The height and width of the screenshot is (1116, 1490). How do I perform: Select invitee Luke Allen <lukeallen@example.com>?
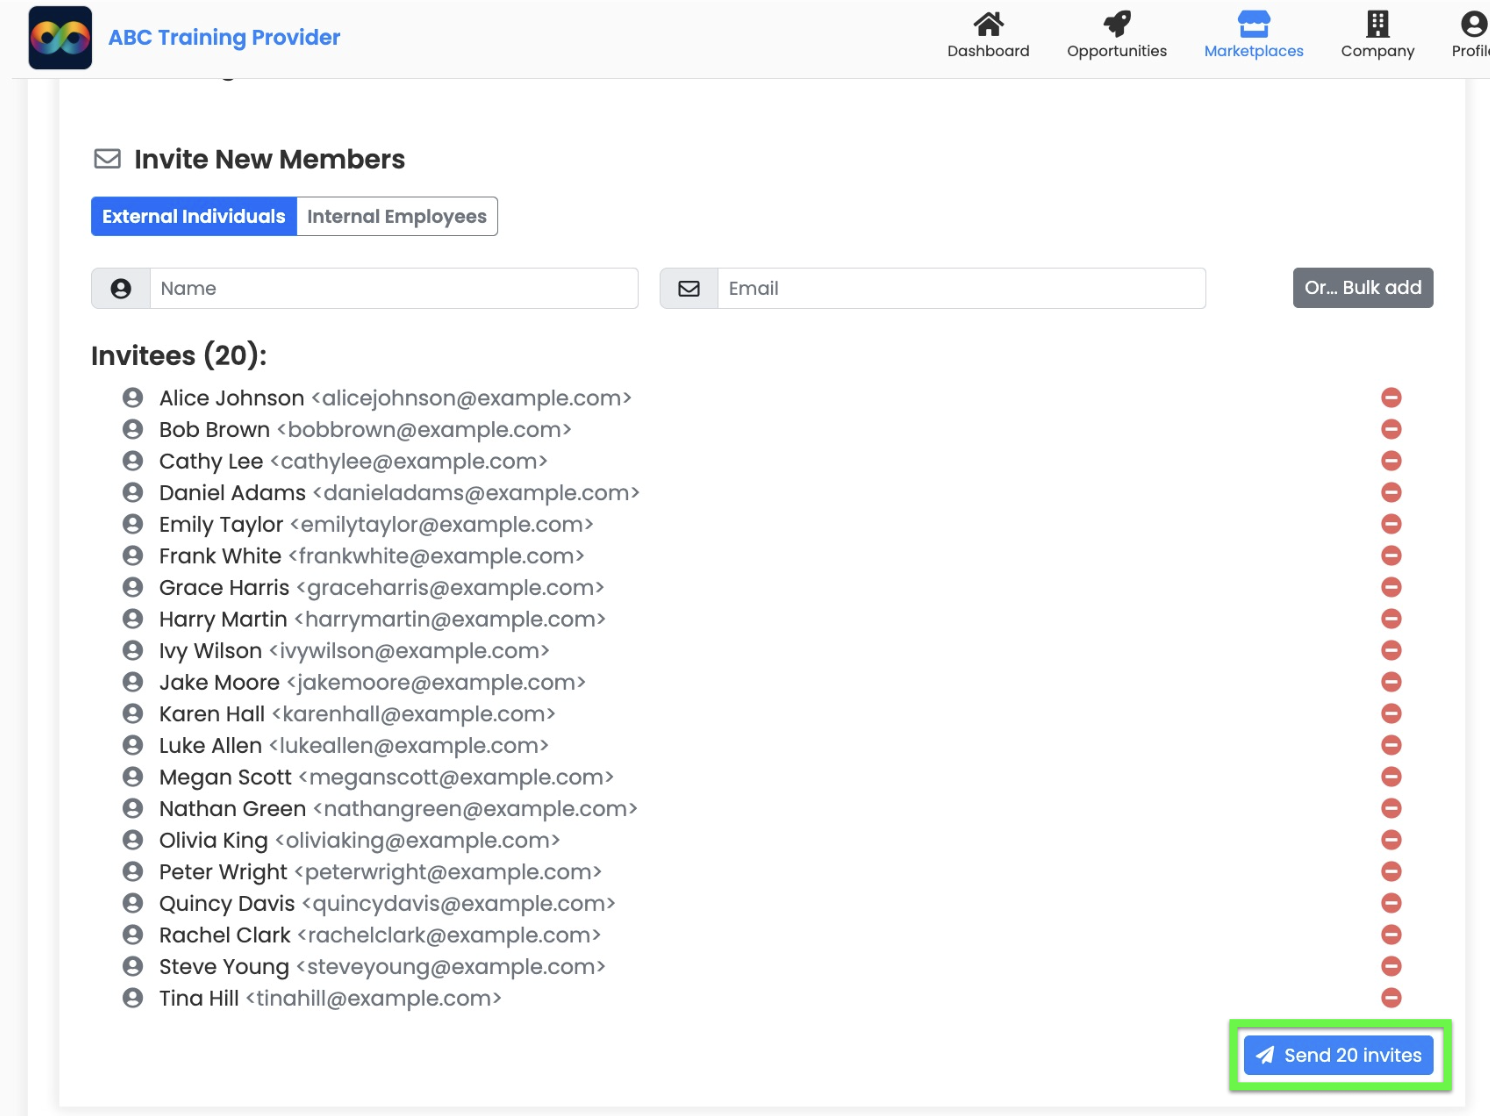point(354,746)
